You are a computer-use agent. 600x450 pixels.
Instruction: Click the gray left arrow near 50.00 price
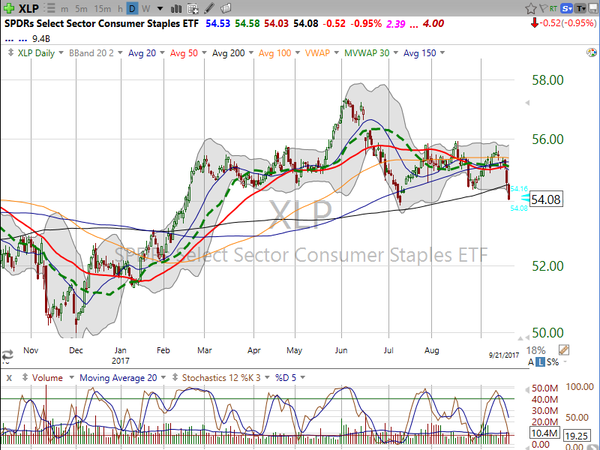527,337
